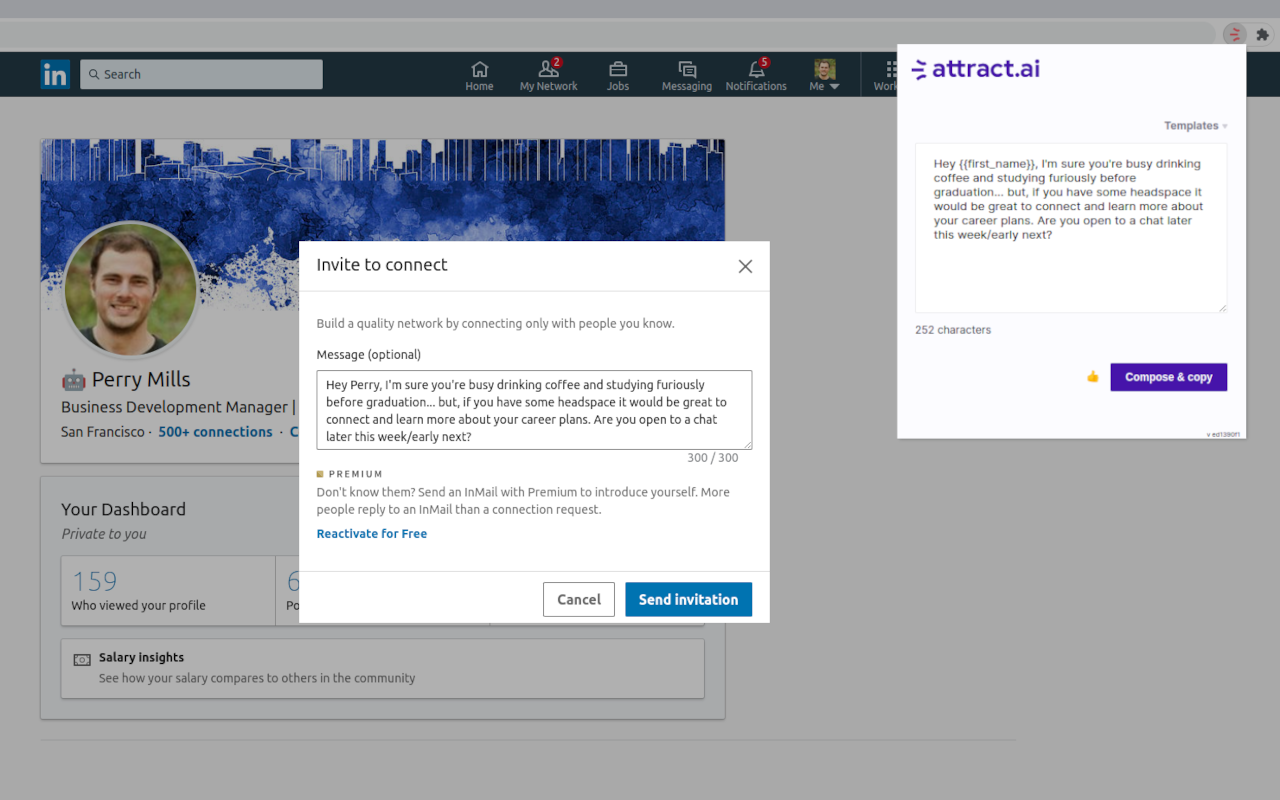Screen dimensions: 1280x800
Task: Click the Salary insights briefcase icon
Action: tap(81, 658)
